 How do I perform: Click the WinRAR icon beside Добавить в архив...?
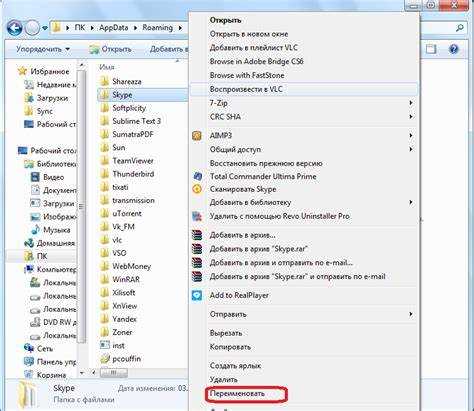[x=197, y=235]
